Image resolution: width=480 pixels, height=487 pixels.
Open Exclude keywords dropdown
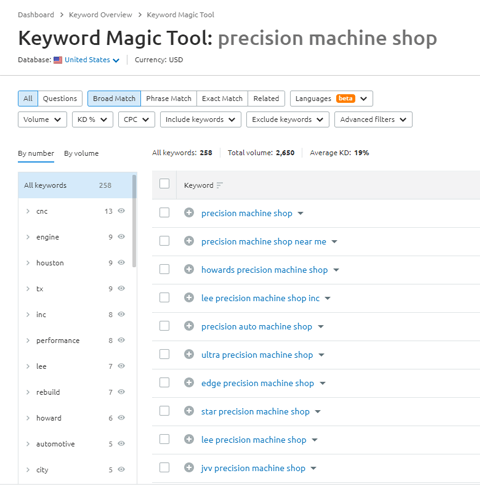pos(288,119)
